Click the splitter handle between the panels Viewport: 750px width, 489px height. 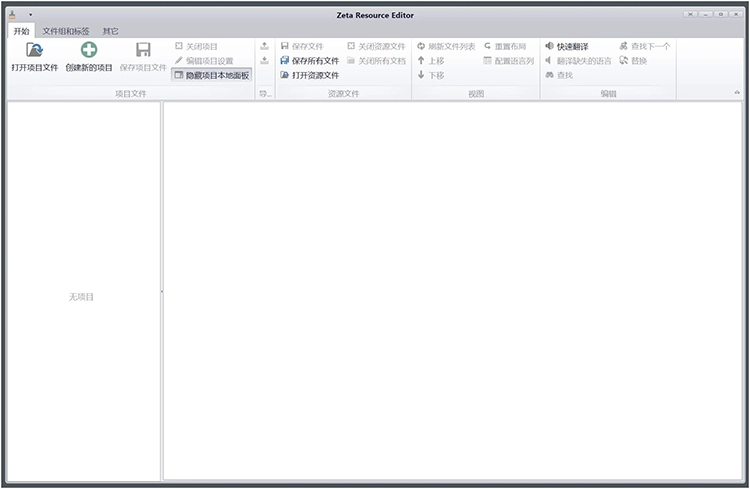162,291
